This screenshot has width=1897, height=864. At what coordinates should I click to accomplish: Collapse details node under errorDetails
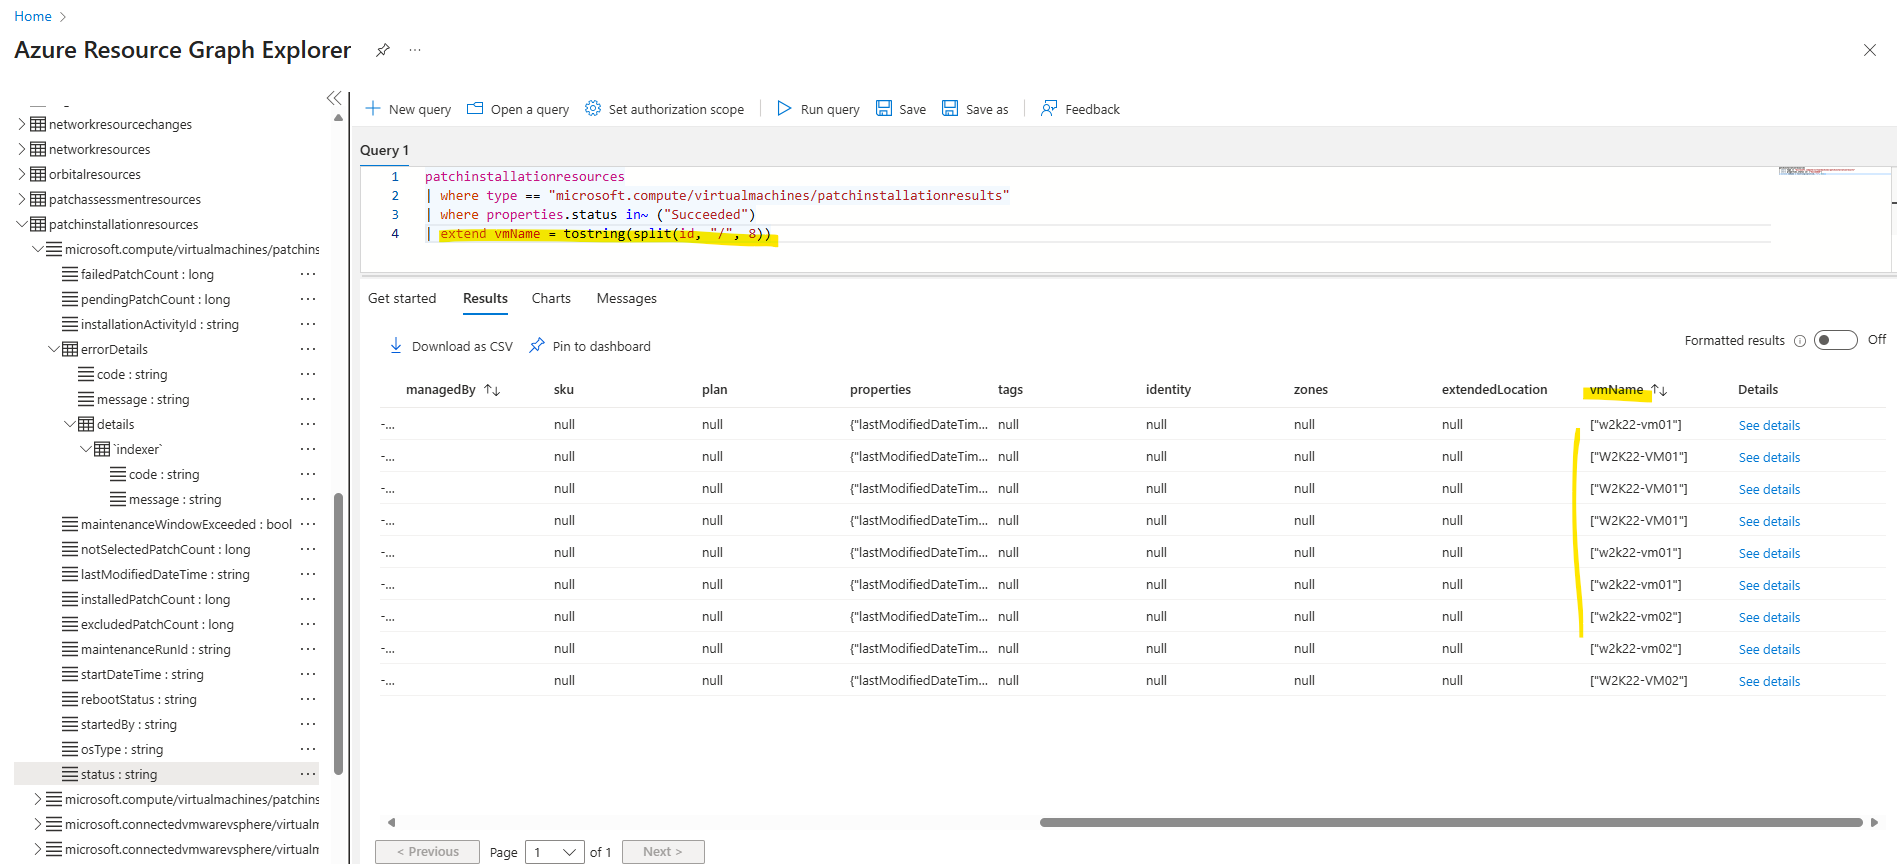[x=70, y=424]
